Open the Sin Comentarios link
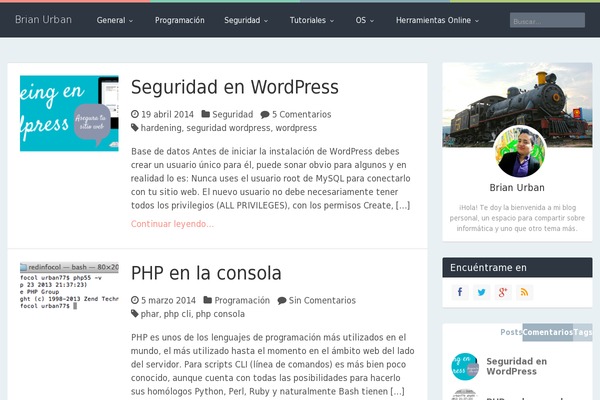The height and width of the screenshot is (400, 600). (322, 300)
